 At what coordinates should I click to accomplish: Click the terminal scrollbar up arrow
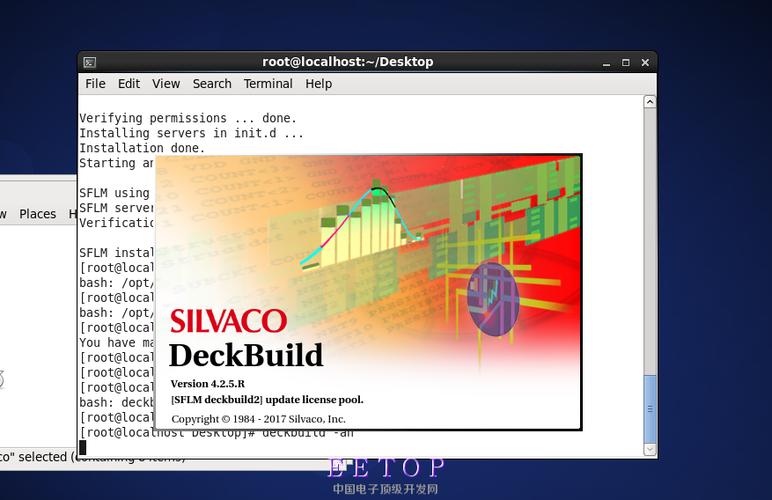[650, 102]
